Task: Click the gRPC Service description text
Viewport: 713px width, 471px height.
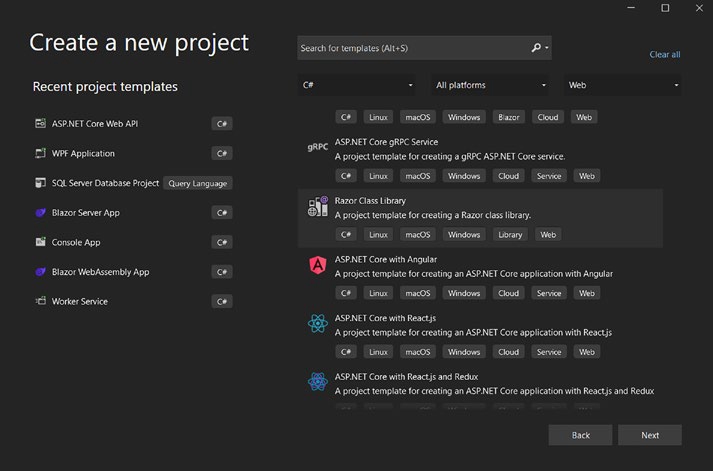Action: pos(450,156)
